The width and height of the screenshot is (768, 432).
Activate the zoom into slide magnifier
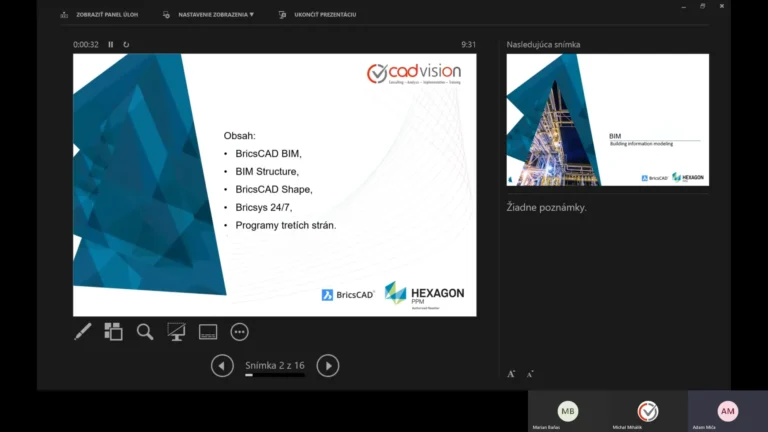click(144, 332)
